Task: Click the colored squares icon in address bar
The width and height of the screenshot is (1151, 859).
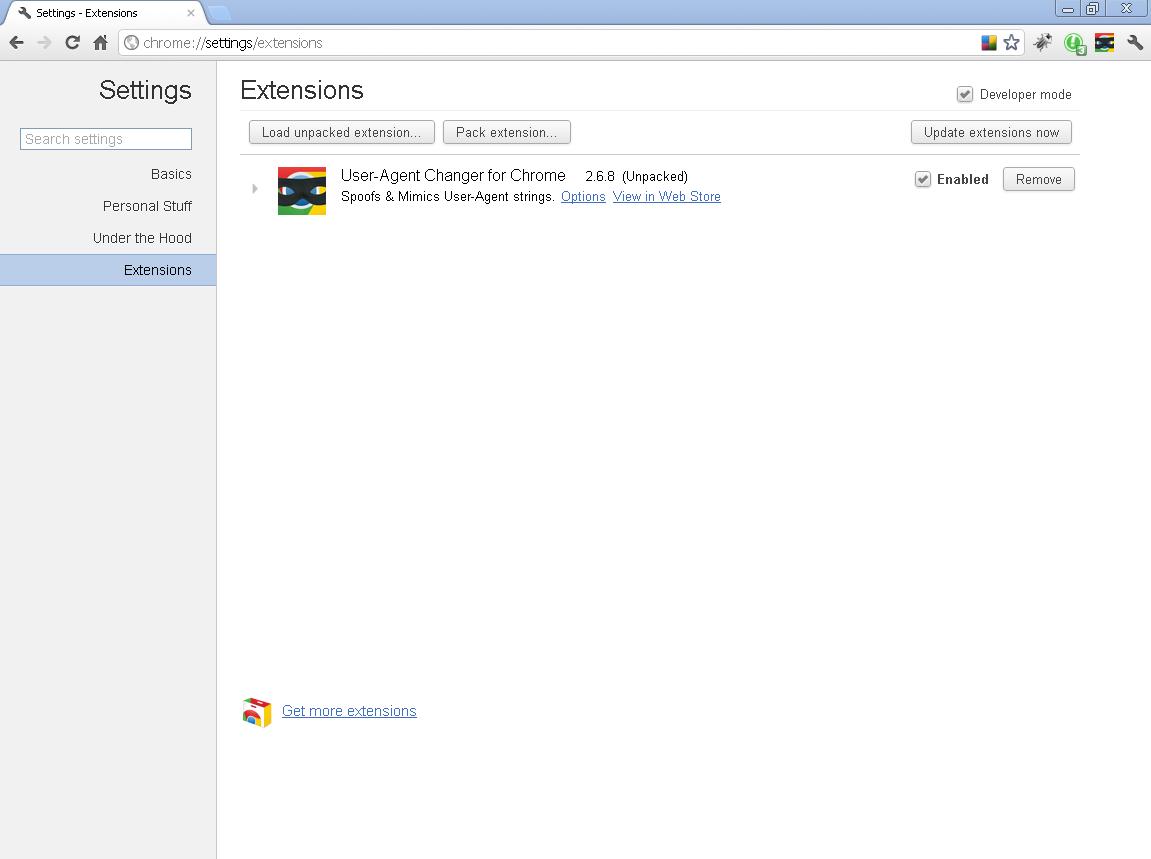Action: tap(989, 43)
